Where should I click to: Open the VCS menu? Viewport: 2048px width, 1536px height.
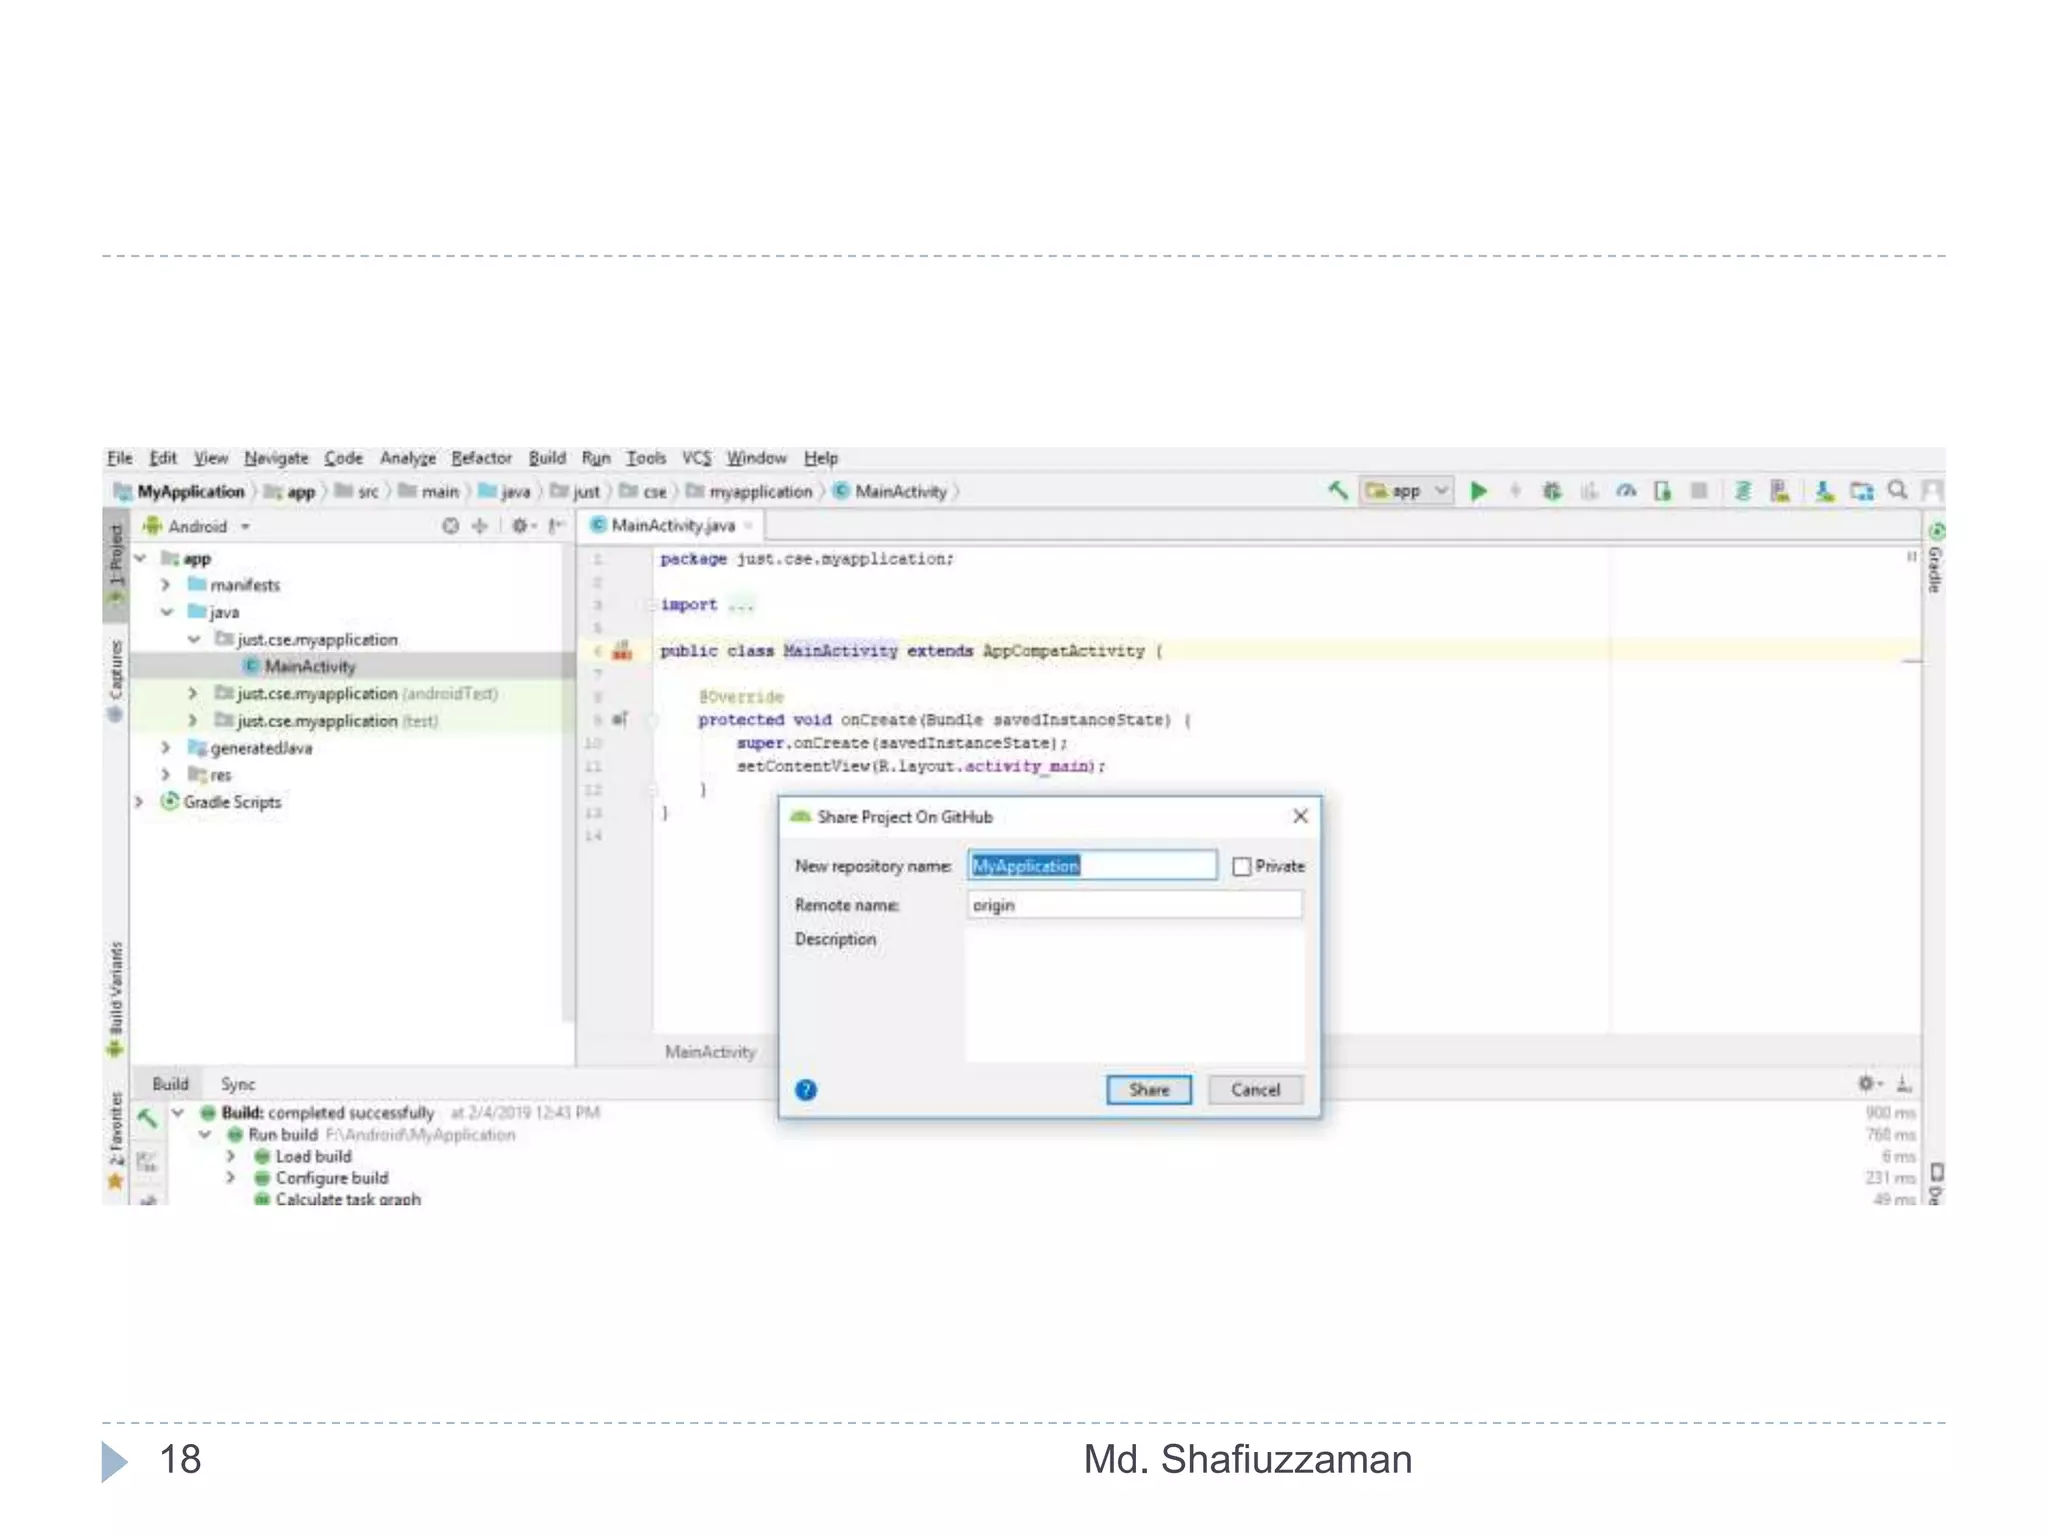pyautogui.click(x=696, y=458)
